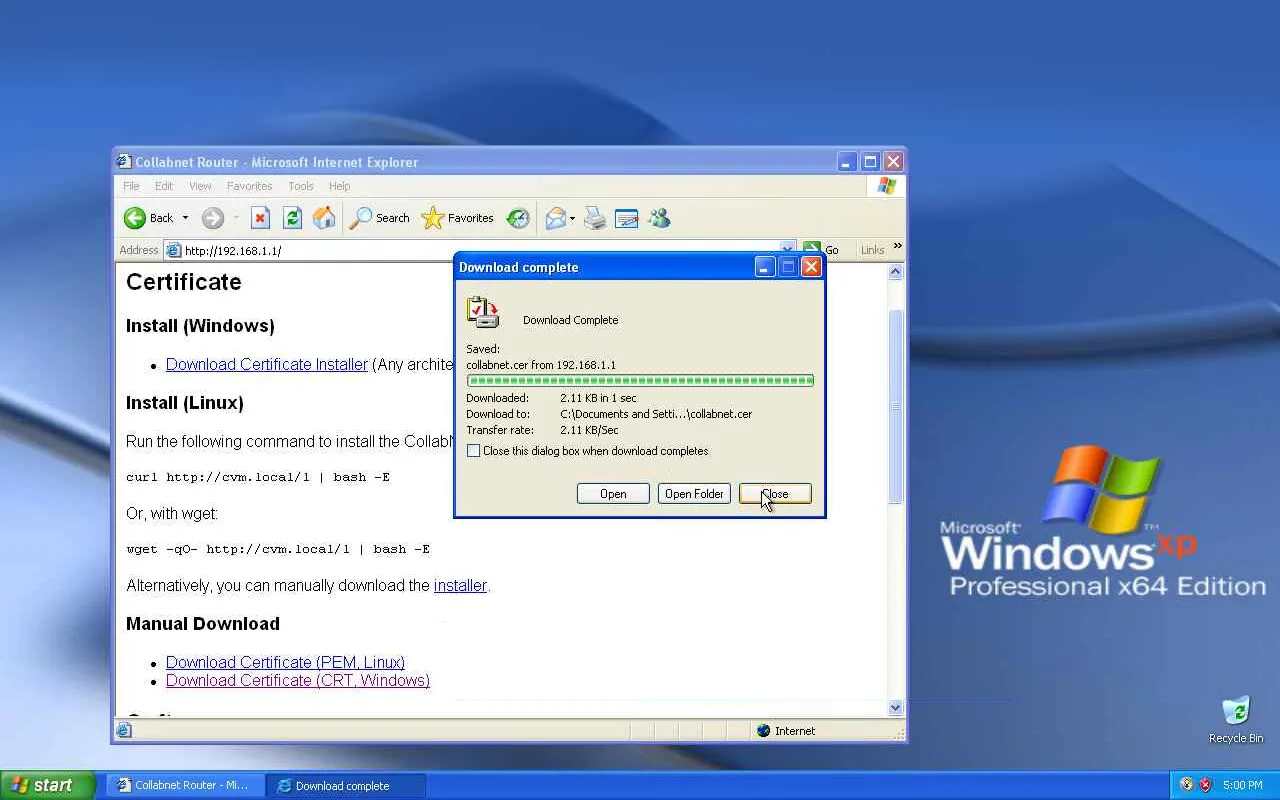The width and height of the screenshot is (1280, 800).
Task: Click the grey Forward arrow in the toolbar
Action: pyautogui.click(x=212, y=218)
